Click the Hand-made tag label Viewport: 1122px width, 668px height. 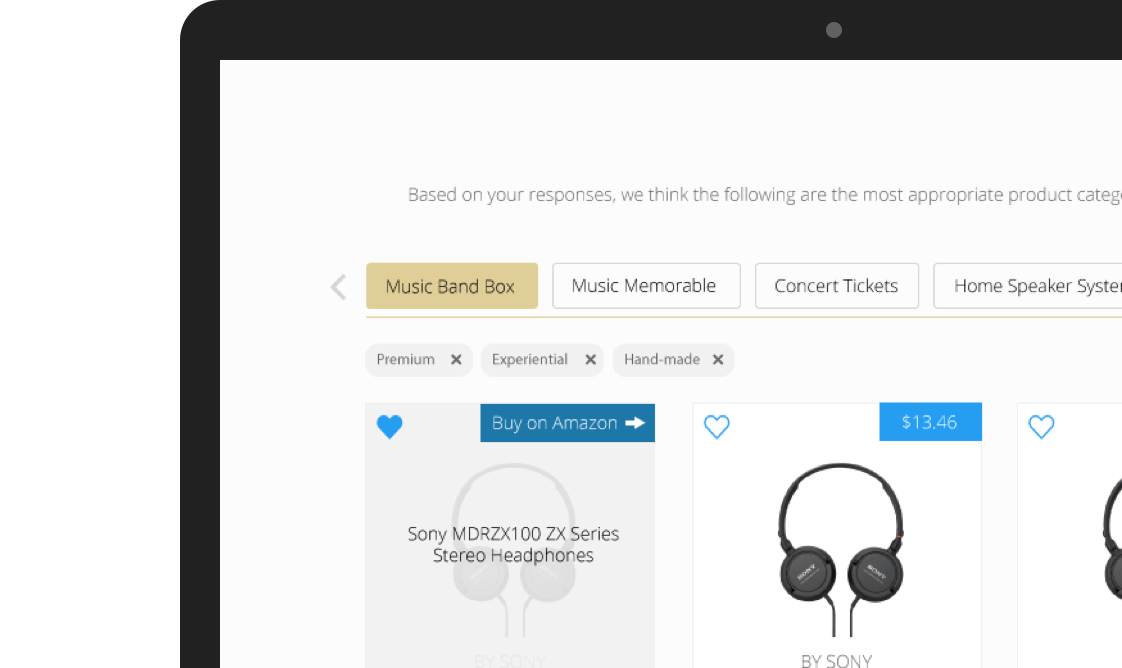tap(662, 359)
